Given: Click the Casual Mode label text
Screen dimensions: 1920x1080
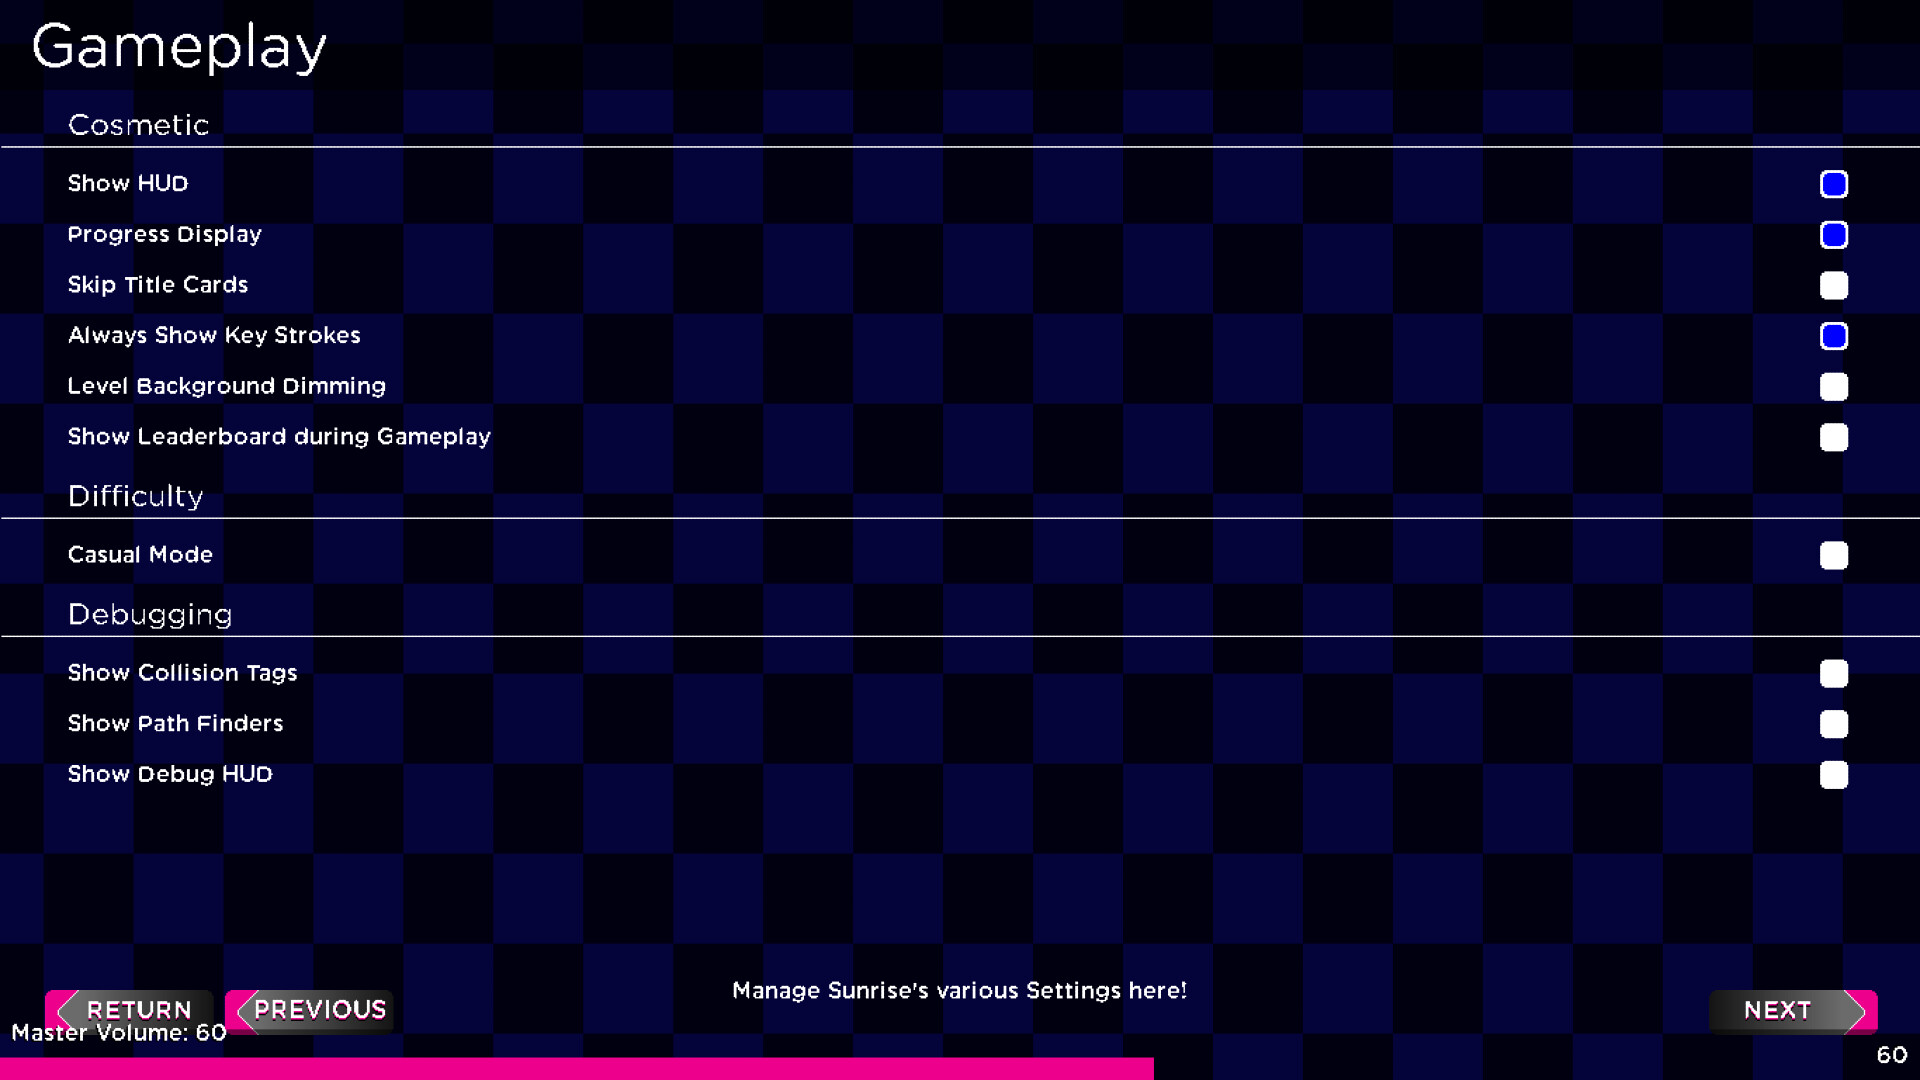Looking at the screenshot, I should click(140, 554).
